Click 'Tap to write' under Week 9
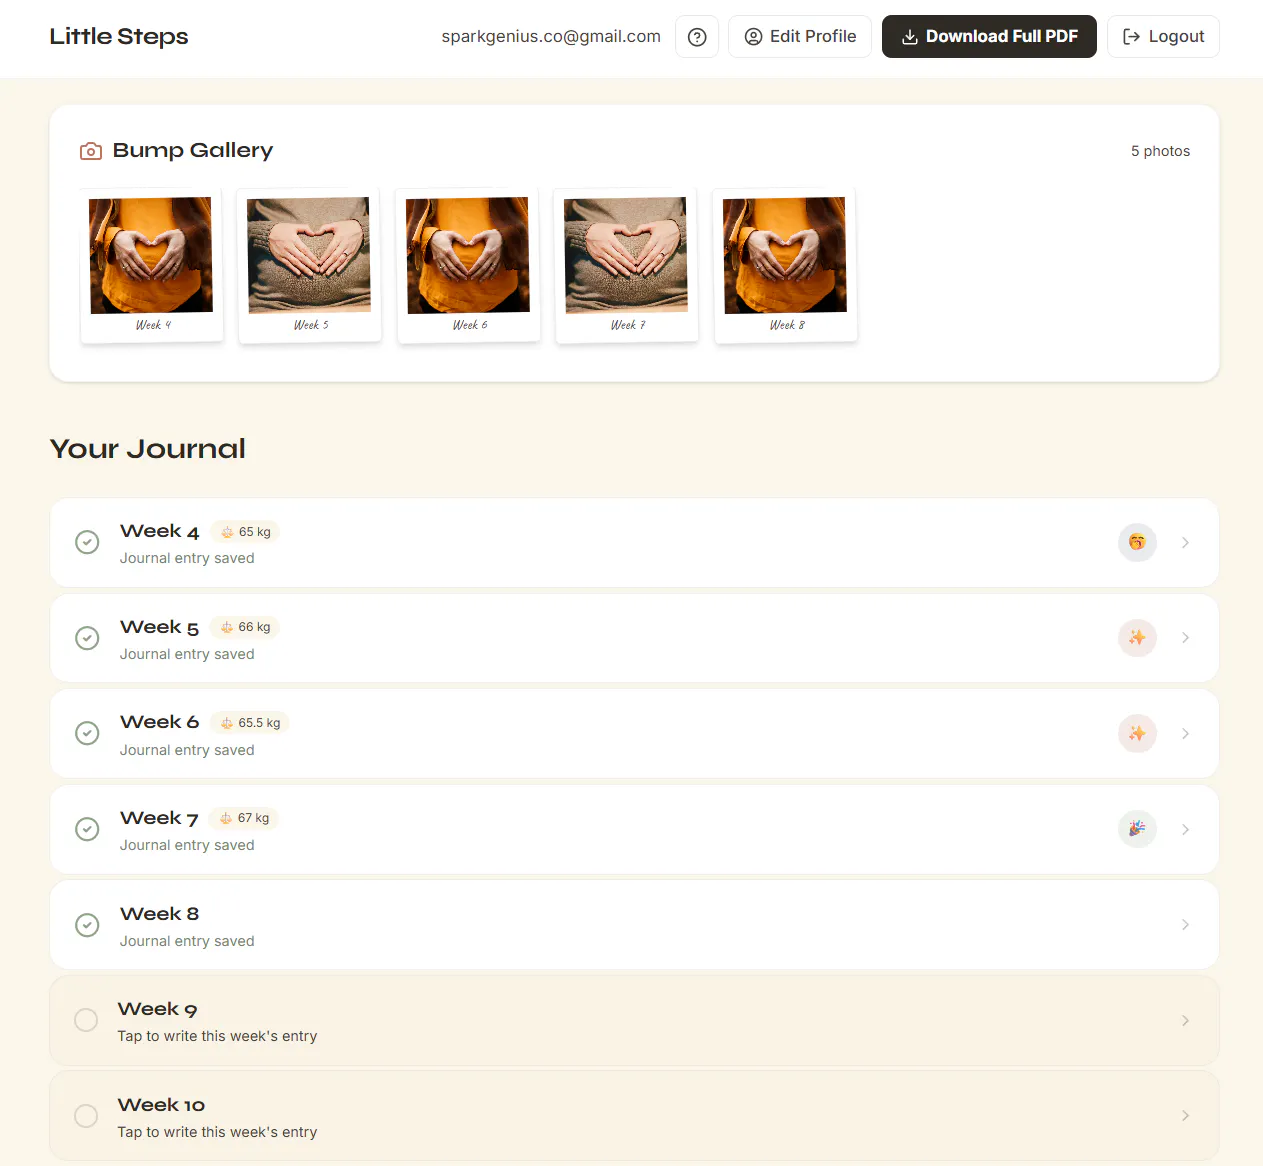 (217, 1036)
